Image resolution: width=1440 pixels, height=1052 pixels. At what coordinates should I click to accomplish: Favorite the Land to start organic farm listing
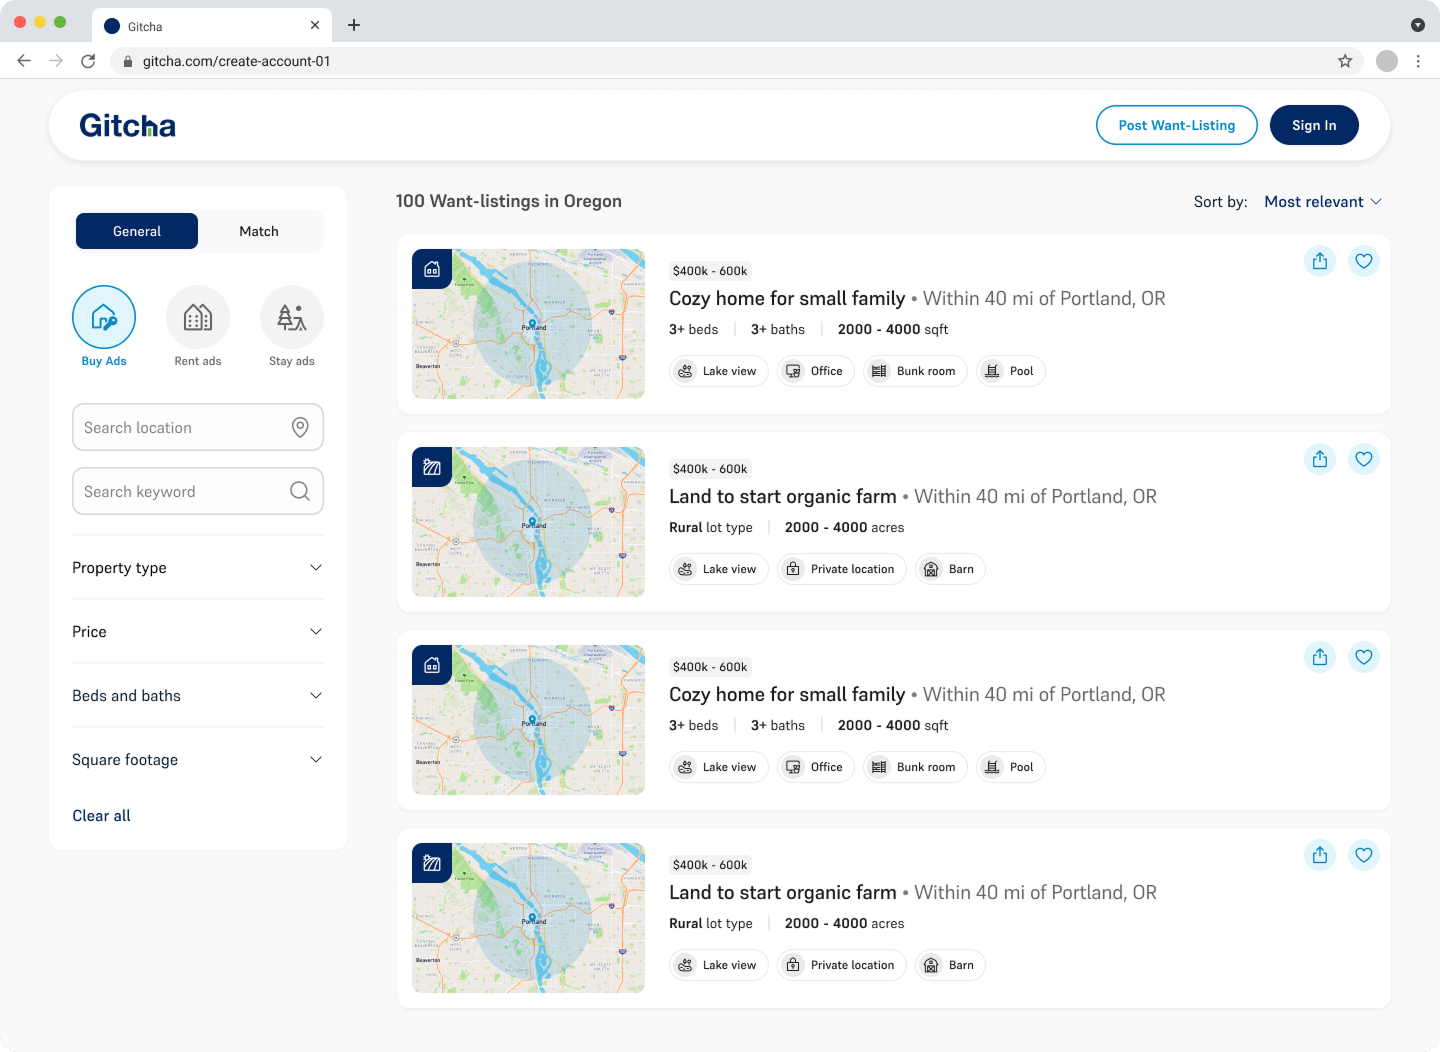click(1364, 459)
